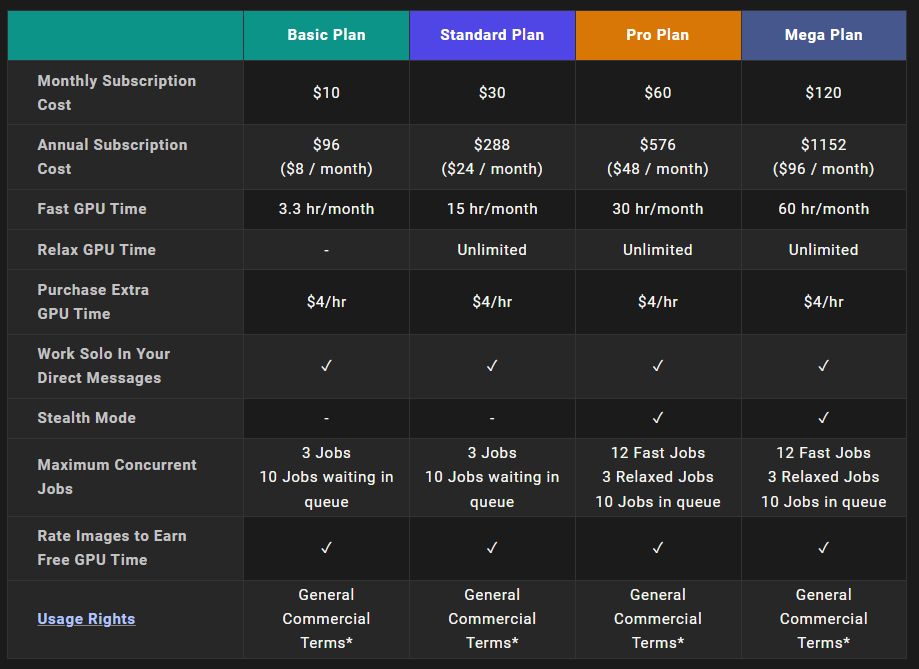Click Standard Plan's Work Solo checkmark
919x669 pixels.
pos(492,366)
